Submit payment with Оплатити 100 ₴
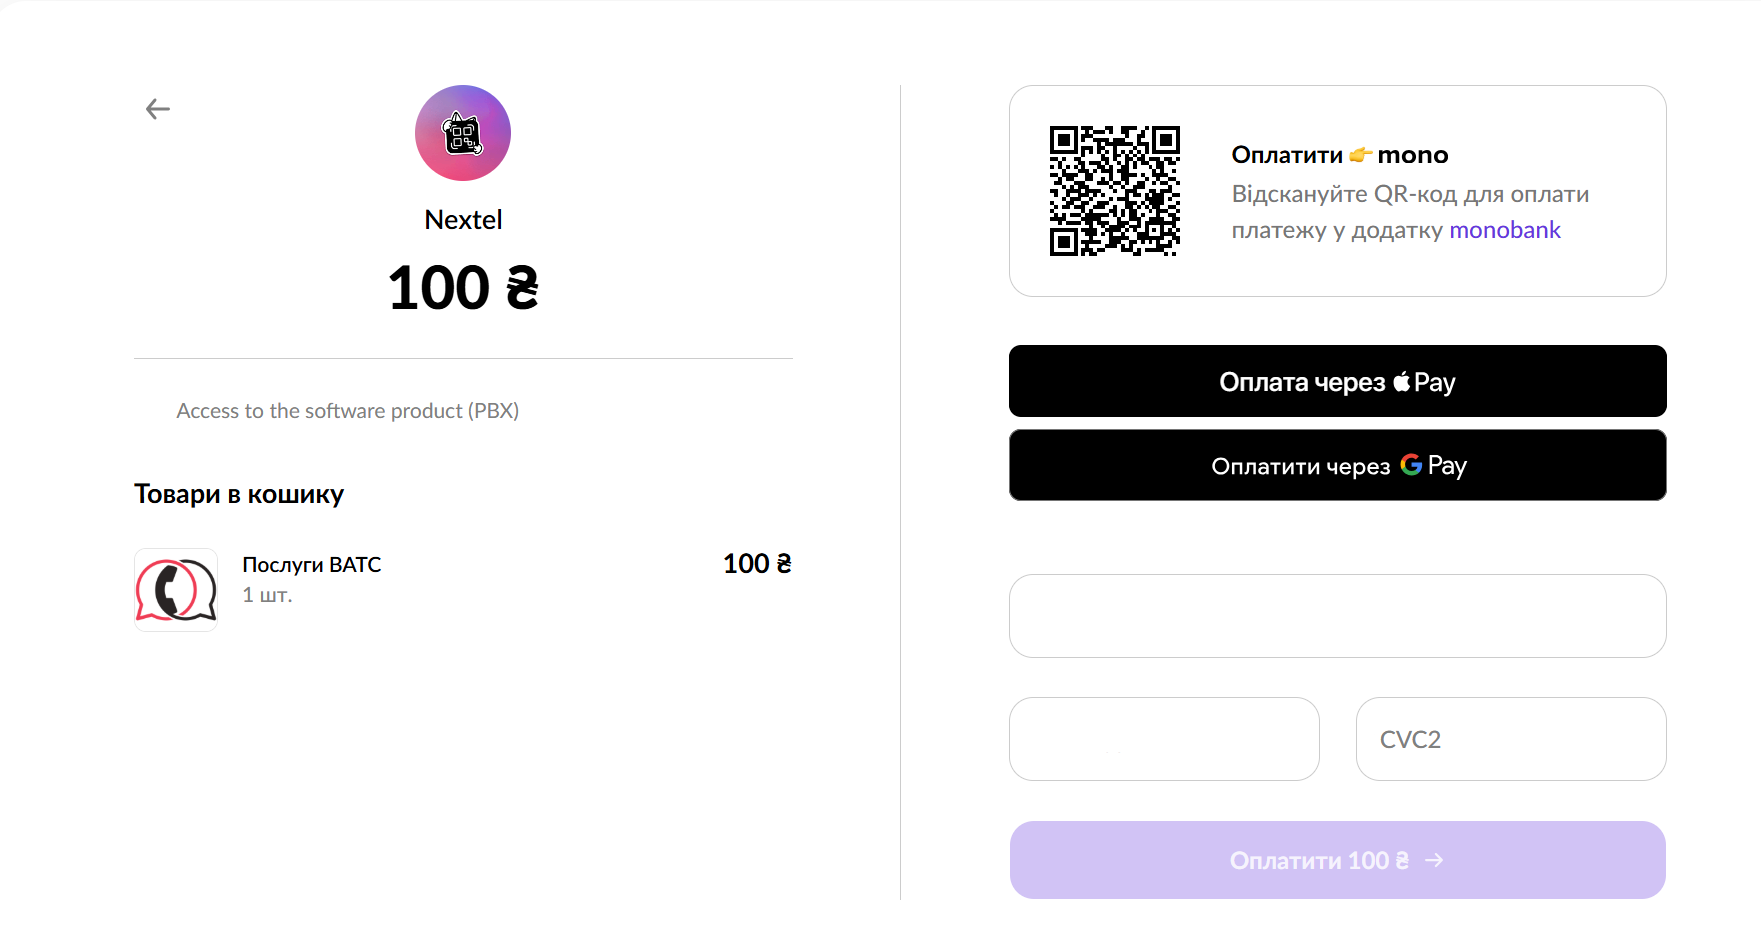Viewport: 1761px width, 939px height. click(x=1320, y=860)
